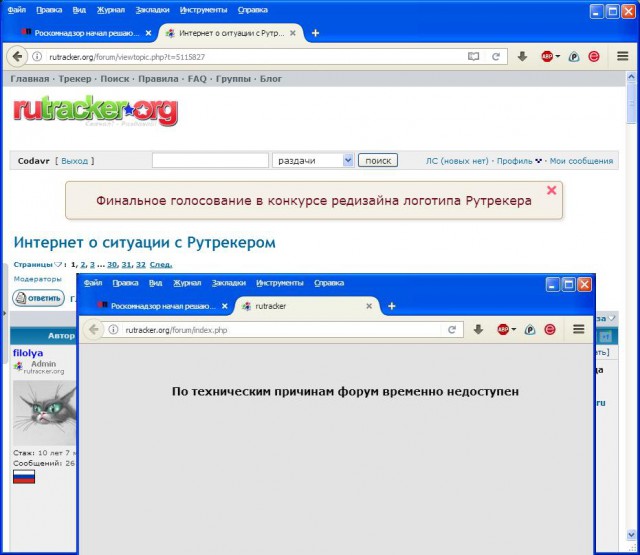Open downloads arrow in rear window toolbar
The height and width of the screenshot is (555, 640).
(522, 56)
